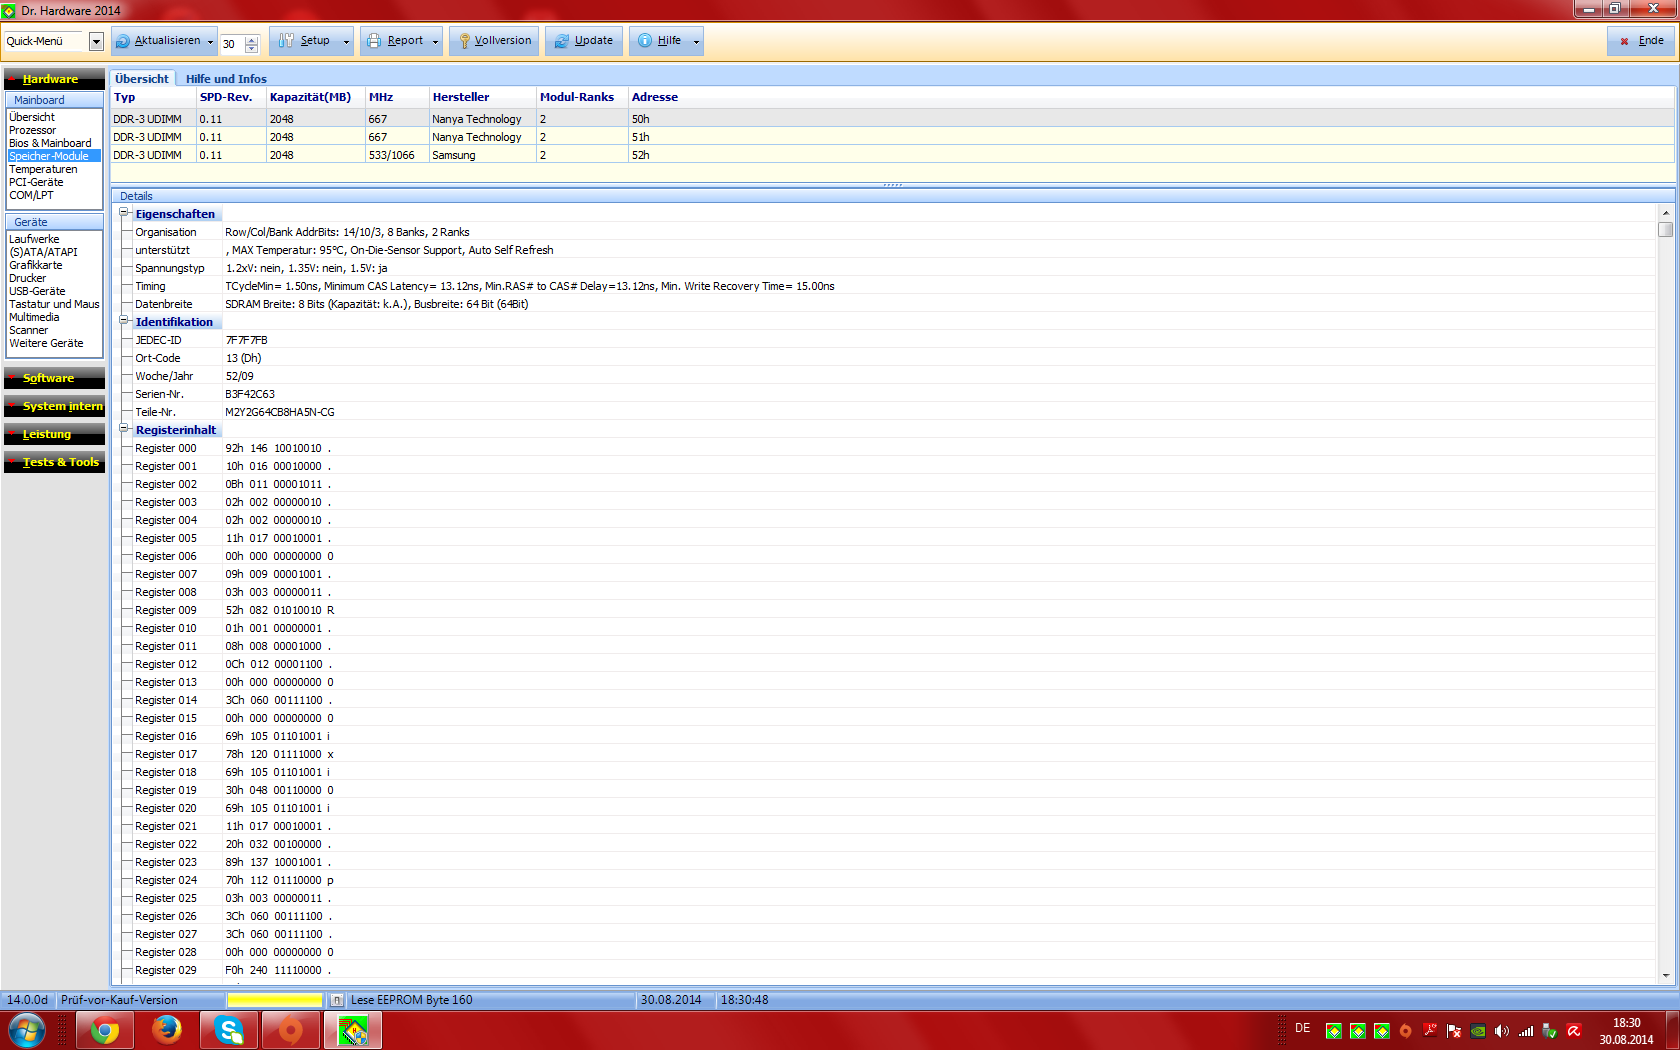Collapse the Eigenschaften tree section

click(125, 213)
